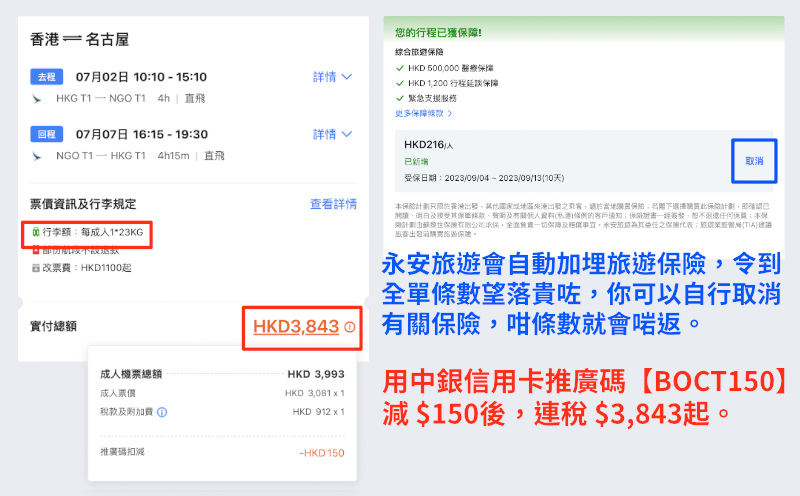Click the 07月02日 10:10 - 15:10 time
Screen dimensions: 800x496
click(x=141, y=77)
